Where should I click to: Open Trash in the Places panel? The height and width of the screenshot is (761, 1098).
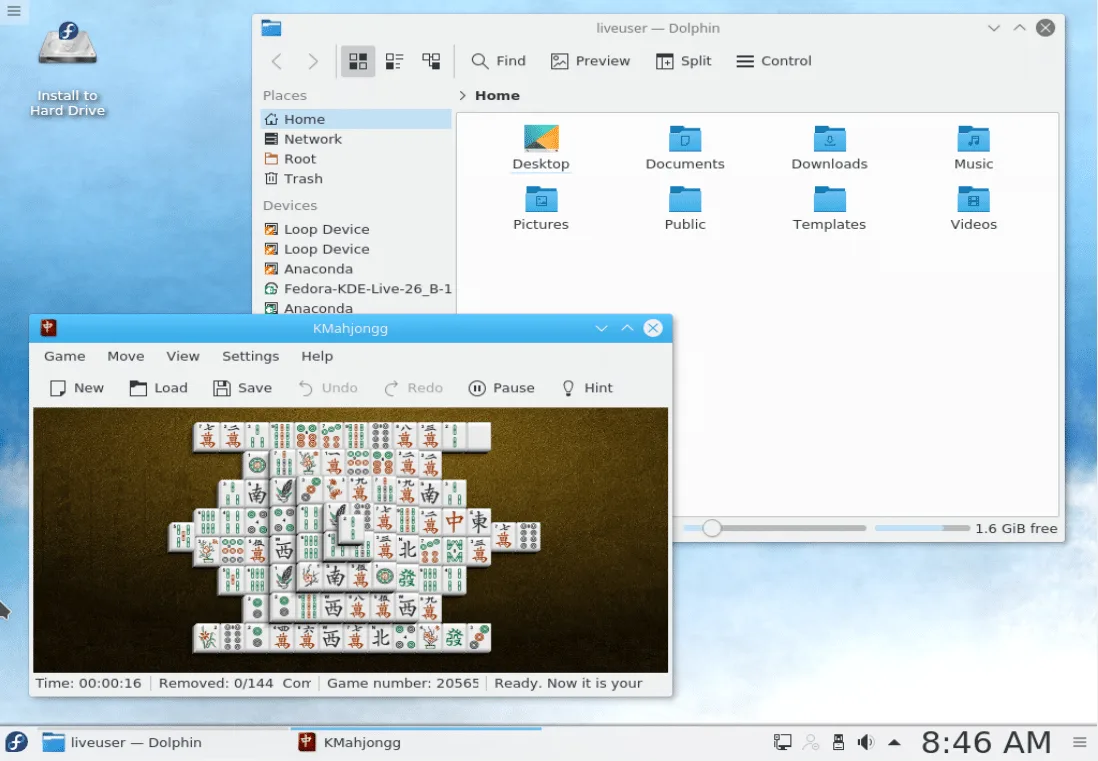[x=356, y=179]
